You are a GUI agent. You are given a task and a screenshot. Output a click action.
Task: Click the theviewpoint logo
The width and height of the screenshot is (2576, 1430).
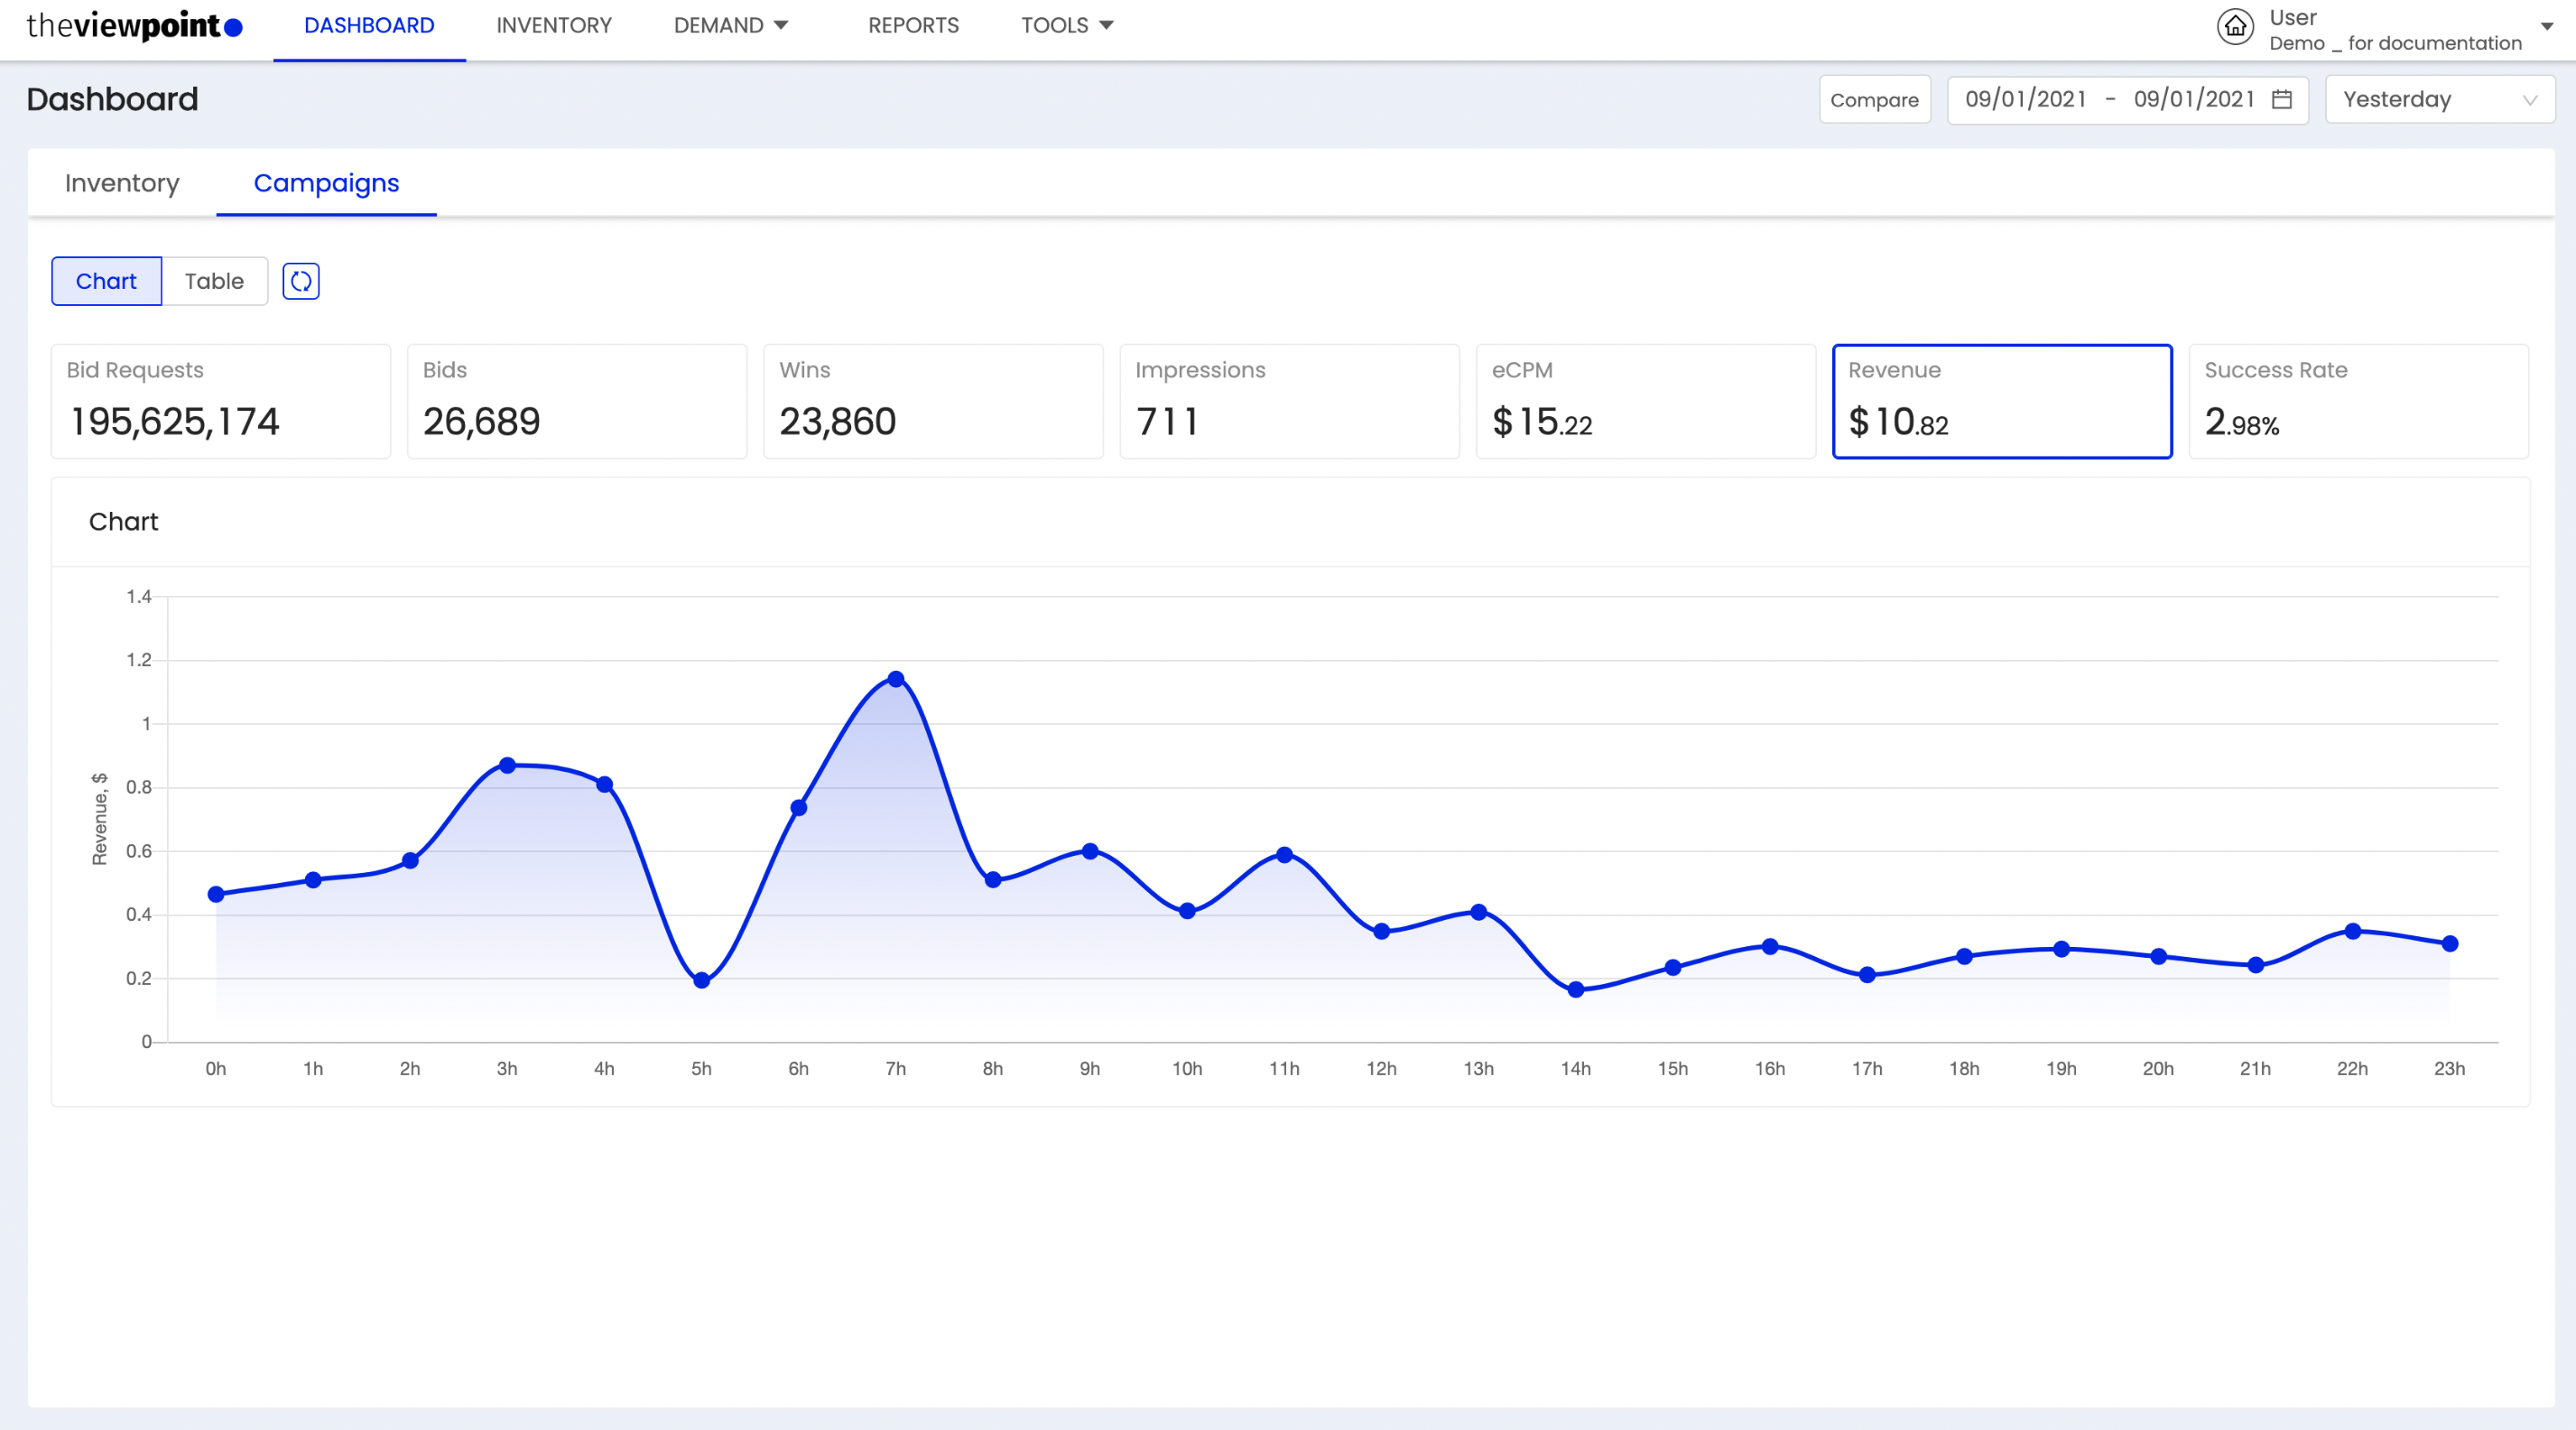[x=134, y=26]
